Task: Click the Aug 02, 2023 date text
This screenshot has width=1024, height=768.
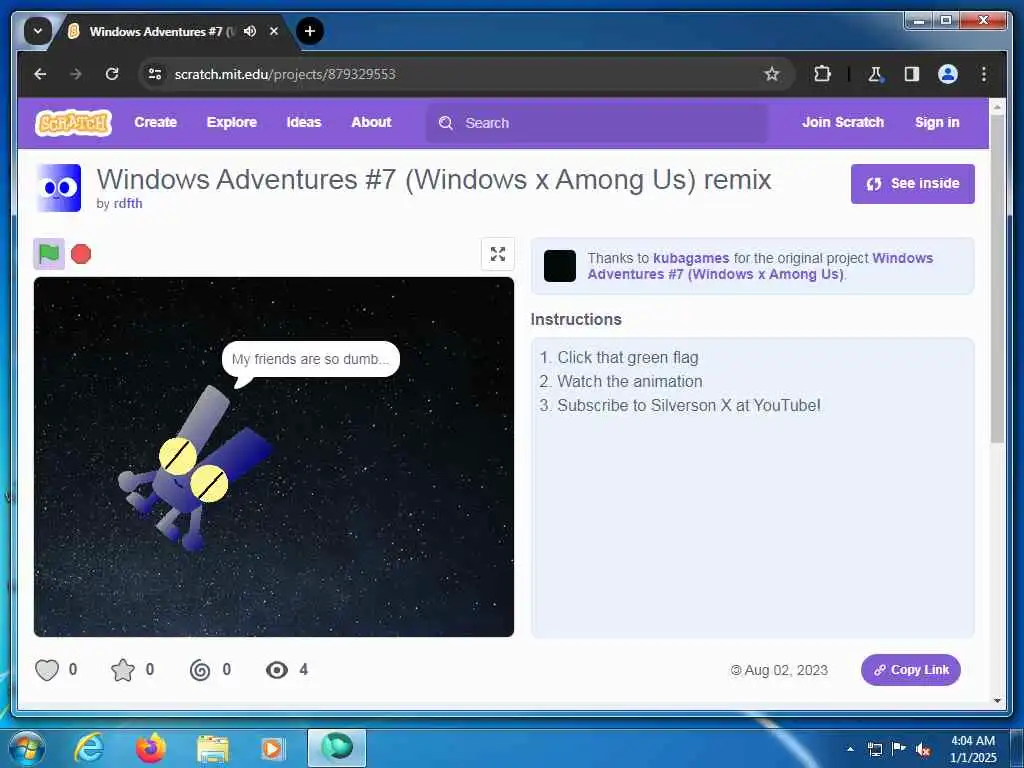Action: pyautogui.click(x=786, y=671)
